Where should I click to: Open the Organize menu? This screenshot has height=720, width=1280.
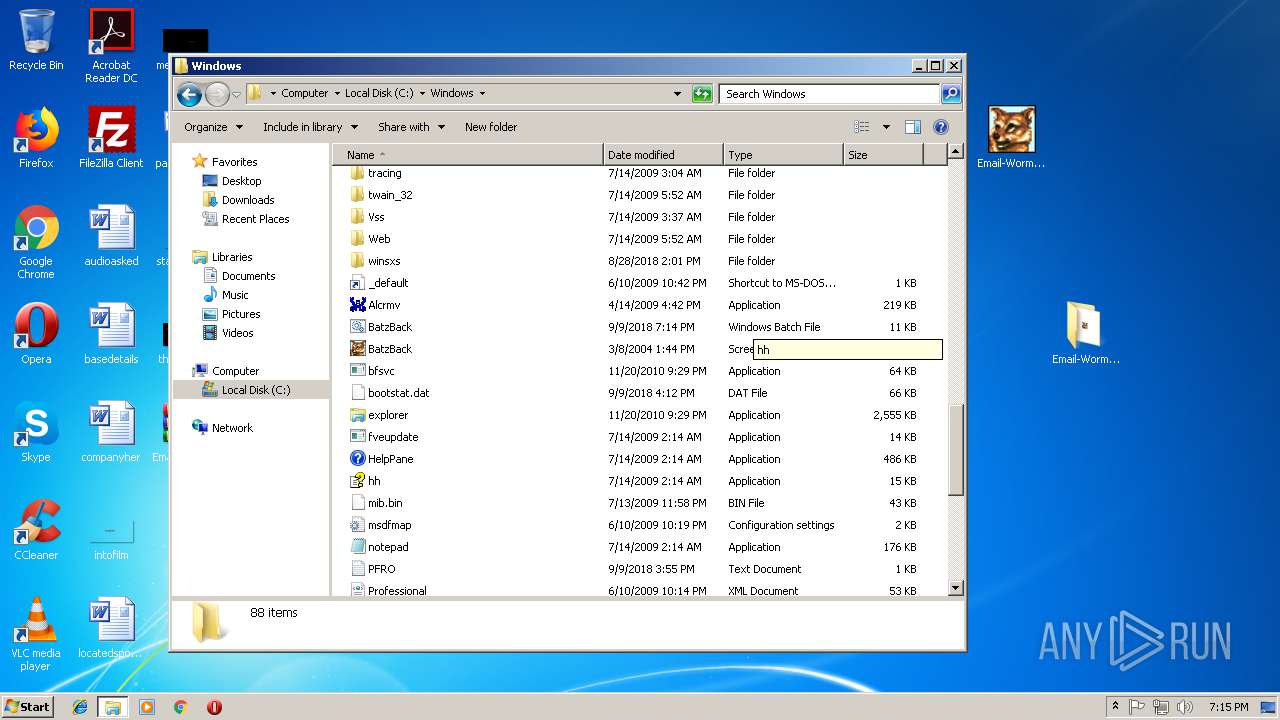213,127
